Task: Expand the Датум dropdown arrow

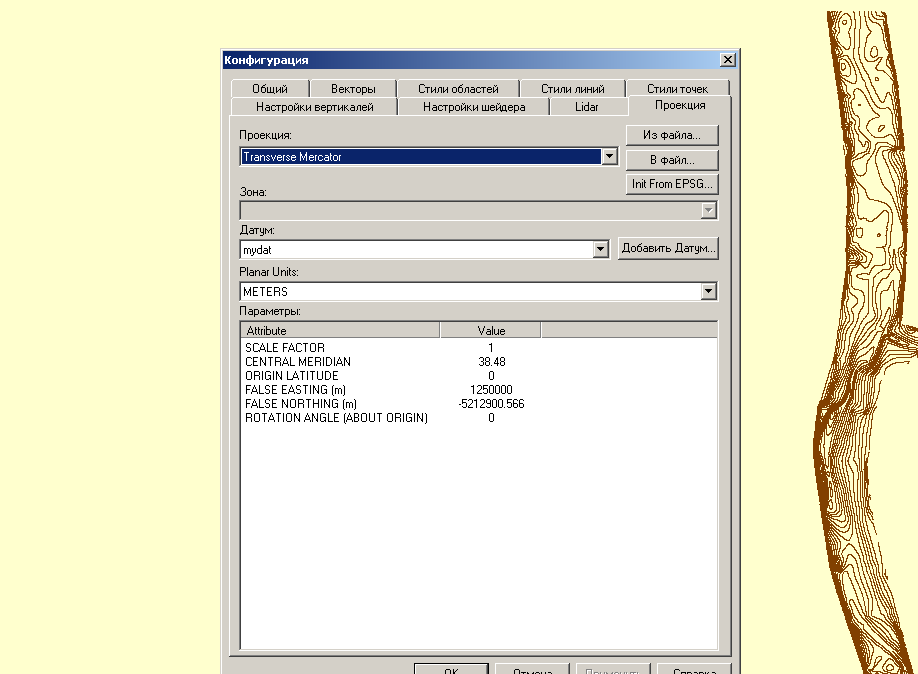Action: point(600,249)
